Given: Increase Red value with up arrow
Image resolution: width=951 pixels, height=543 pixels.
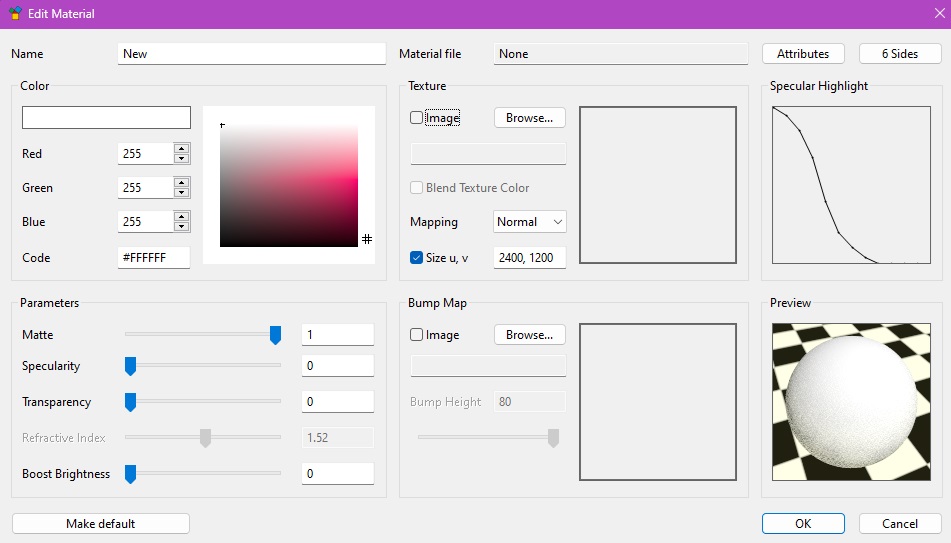Looking at the screenshot, I should 181,148.
